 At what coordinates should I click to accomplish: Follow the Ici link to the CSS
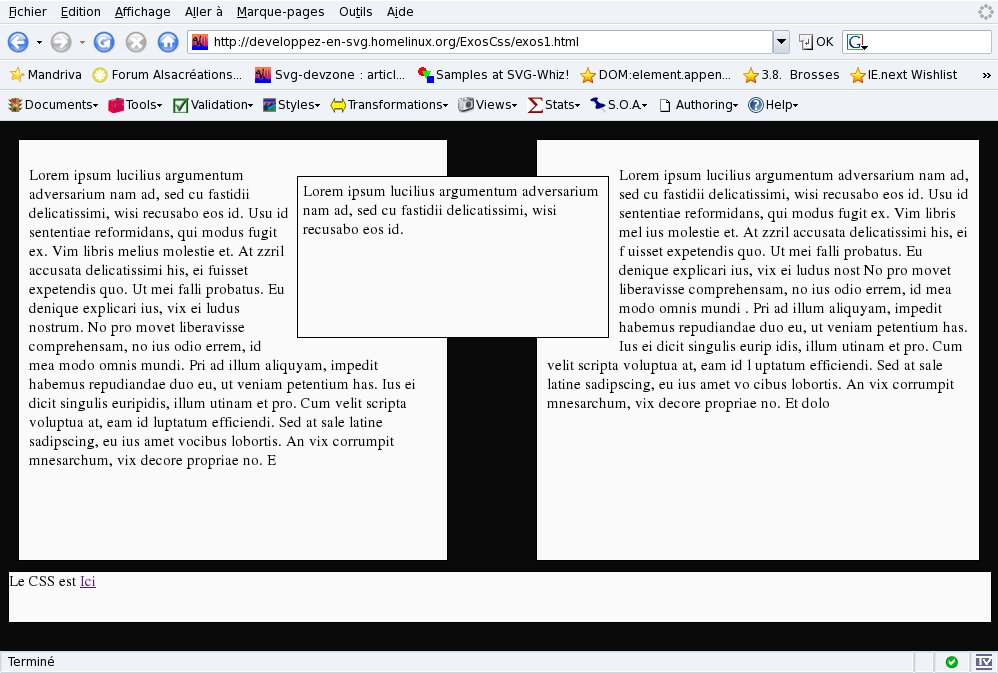88,581
